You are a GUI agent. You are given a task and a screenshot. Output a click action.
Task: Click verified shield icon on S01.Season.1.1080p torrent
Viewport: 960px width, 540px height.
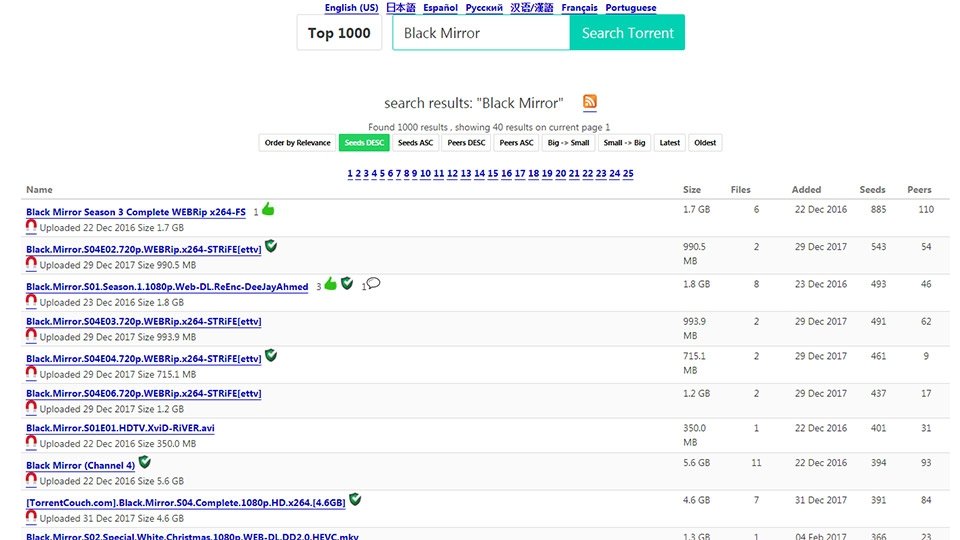(x=347, y=283)
